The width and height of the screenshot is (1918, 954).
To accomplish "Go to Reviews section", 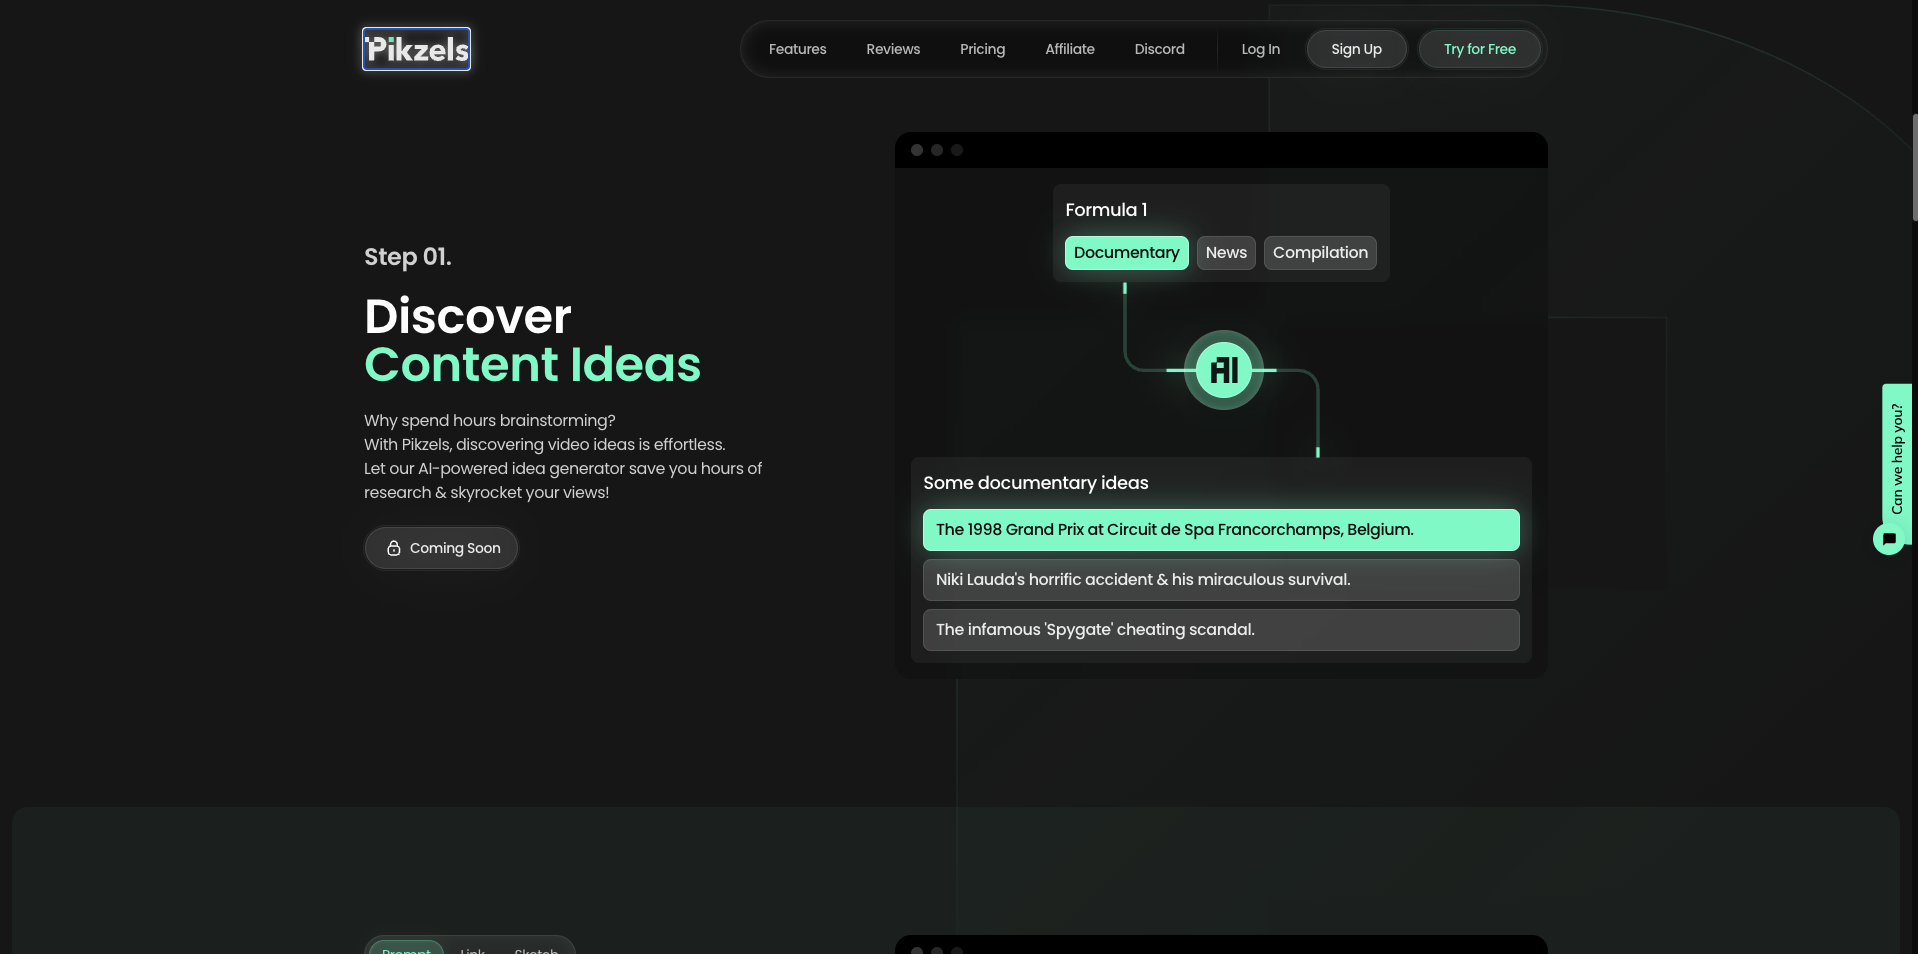I will pos(893,49).
